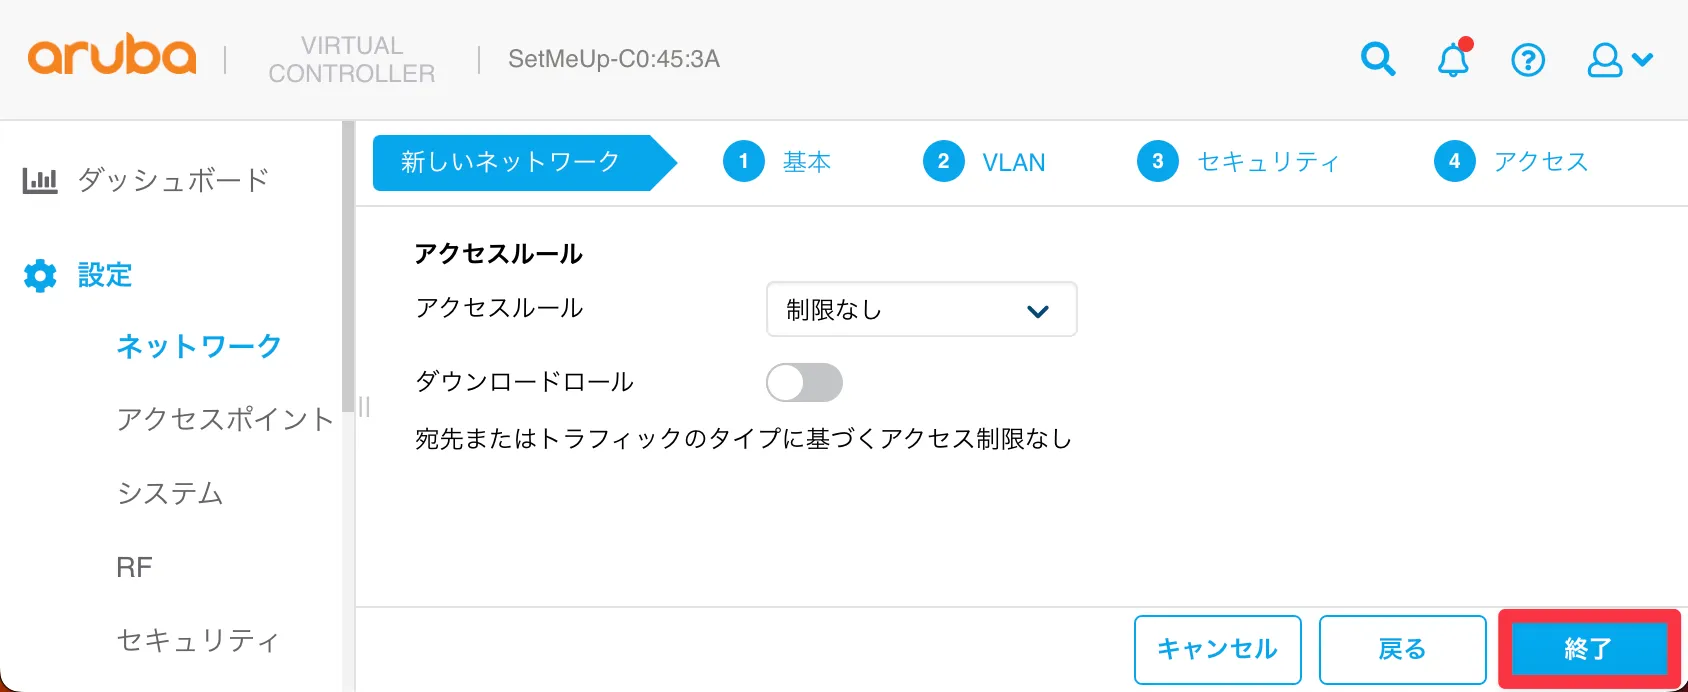Open the アクセスルール dropdown
The width and height of the screenshot is (1688, 692).
[921, 310]
